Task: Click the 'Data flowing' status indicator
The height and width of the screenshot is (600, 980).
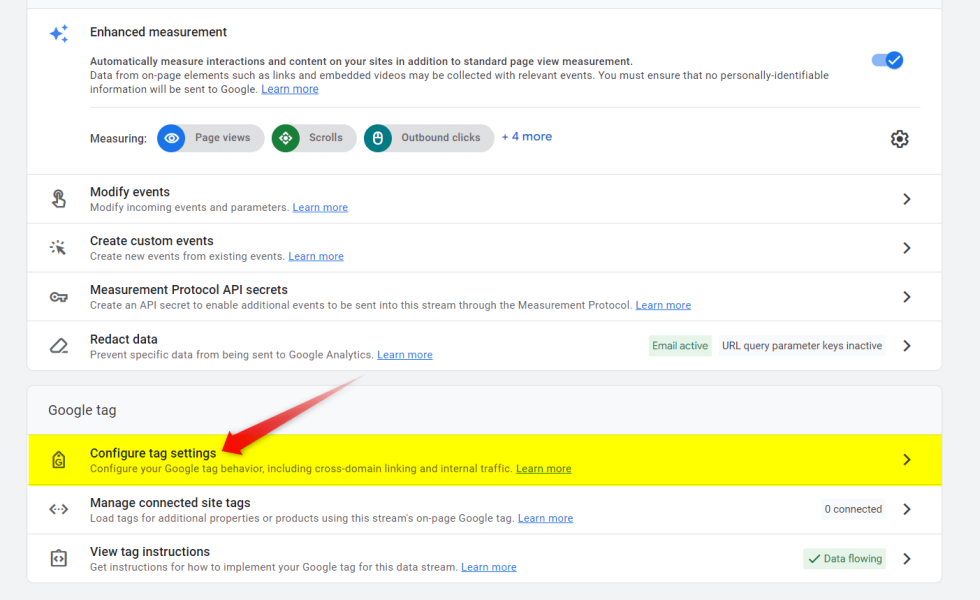Action: [x=844, y=558]
